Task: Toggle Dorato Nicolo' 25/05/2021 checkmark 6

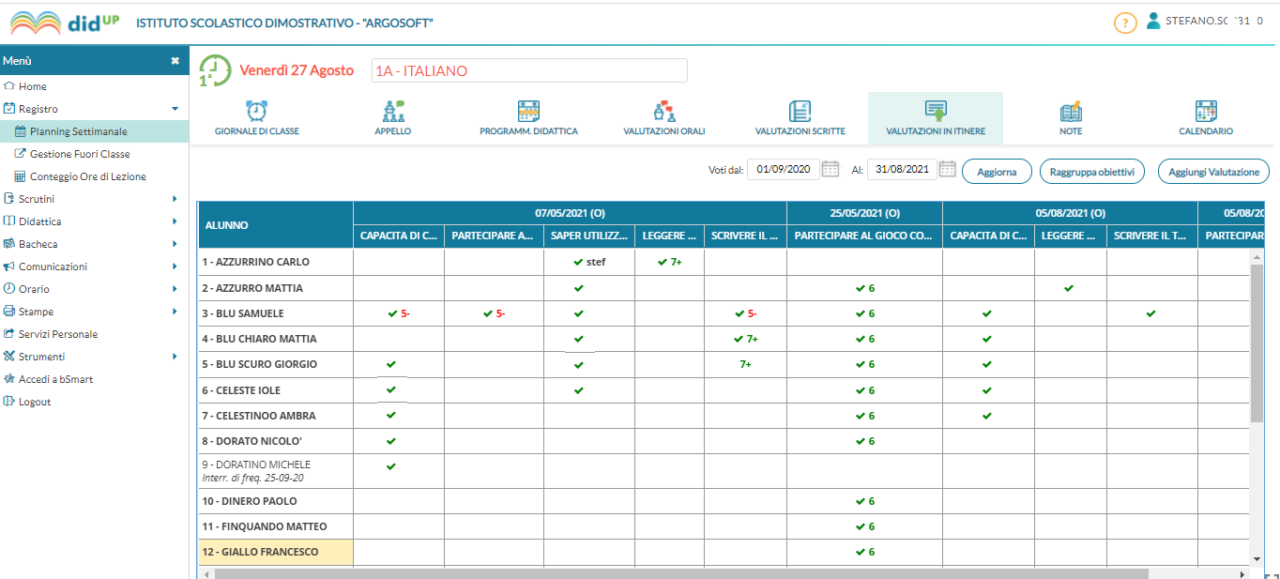Action: pyautogui.click(x=860, y=441)
